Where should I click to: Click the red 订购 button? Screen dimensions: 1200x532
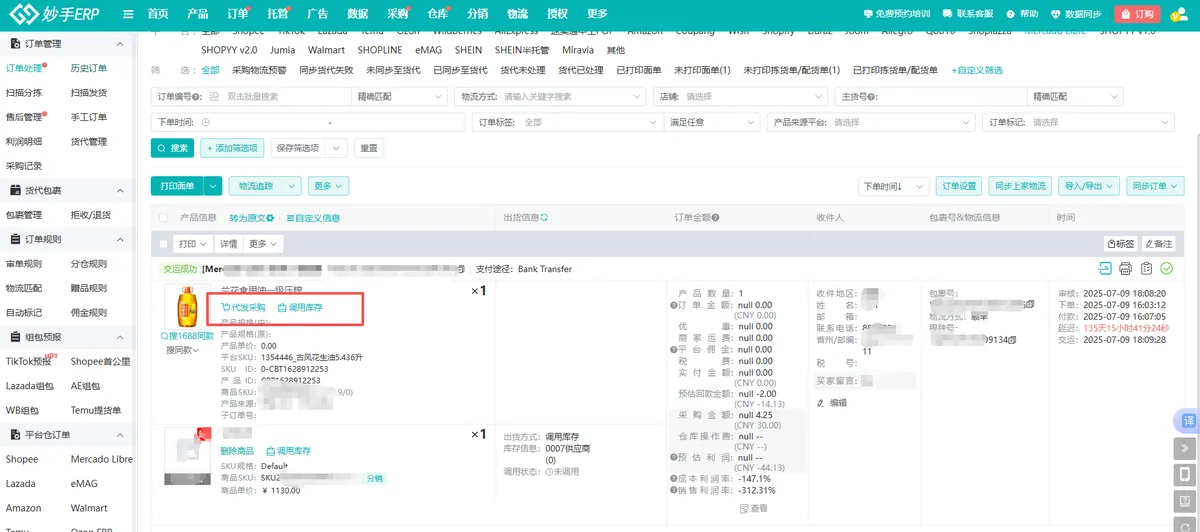[x=1137, y=14]
